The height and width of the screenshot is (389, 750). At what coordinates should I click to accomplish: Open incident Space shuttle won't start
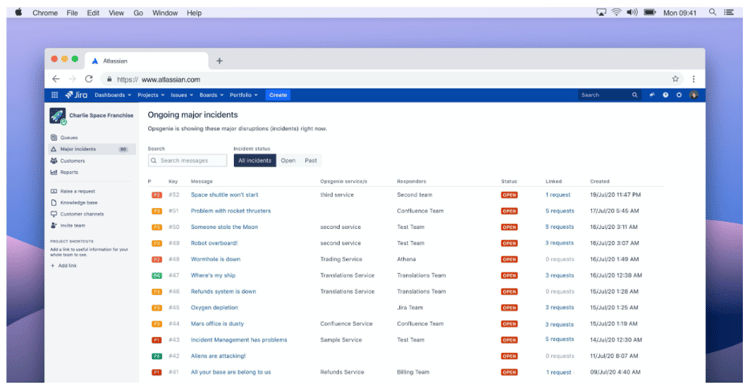point(224,195)
